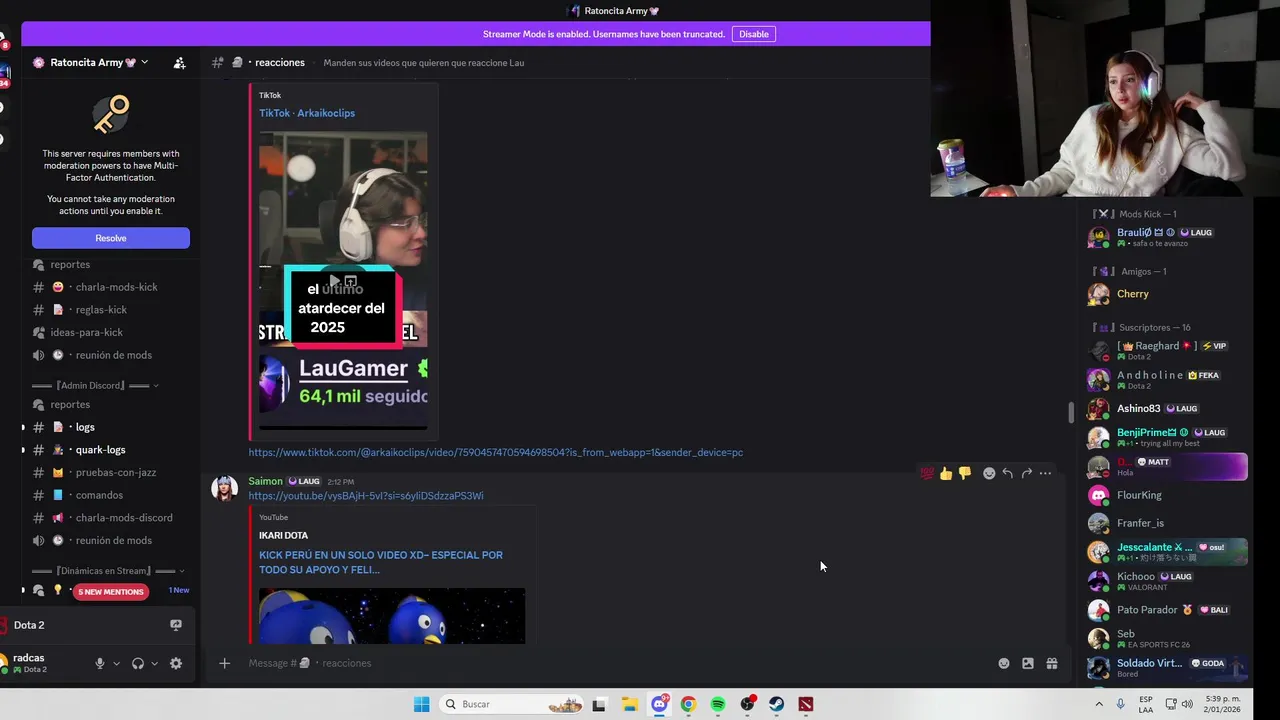
Task: Open headphone output options arrow
Action: point(154,663)
